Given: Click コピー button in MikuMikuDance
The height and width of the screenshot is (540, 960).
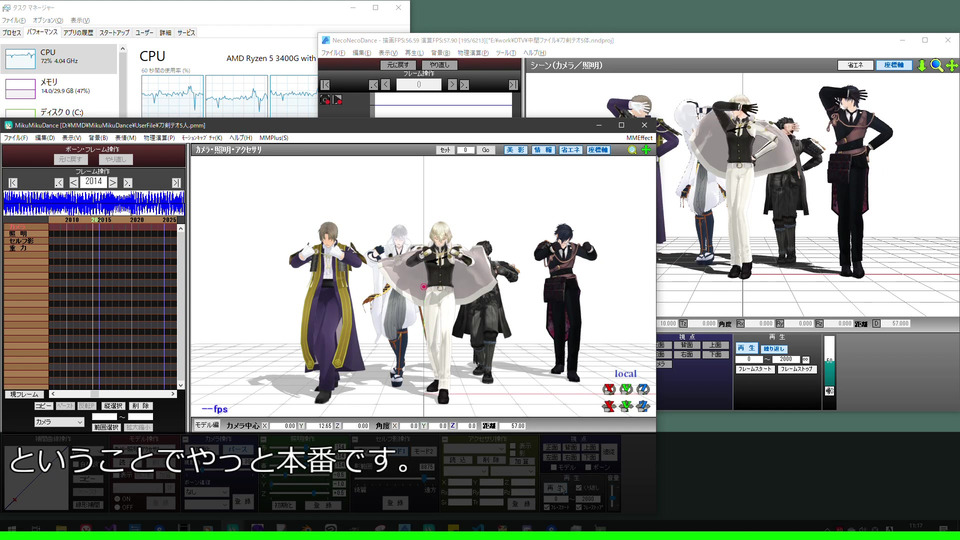Looking at the screenshot, I should 43,406.
